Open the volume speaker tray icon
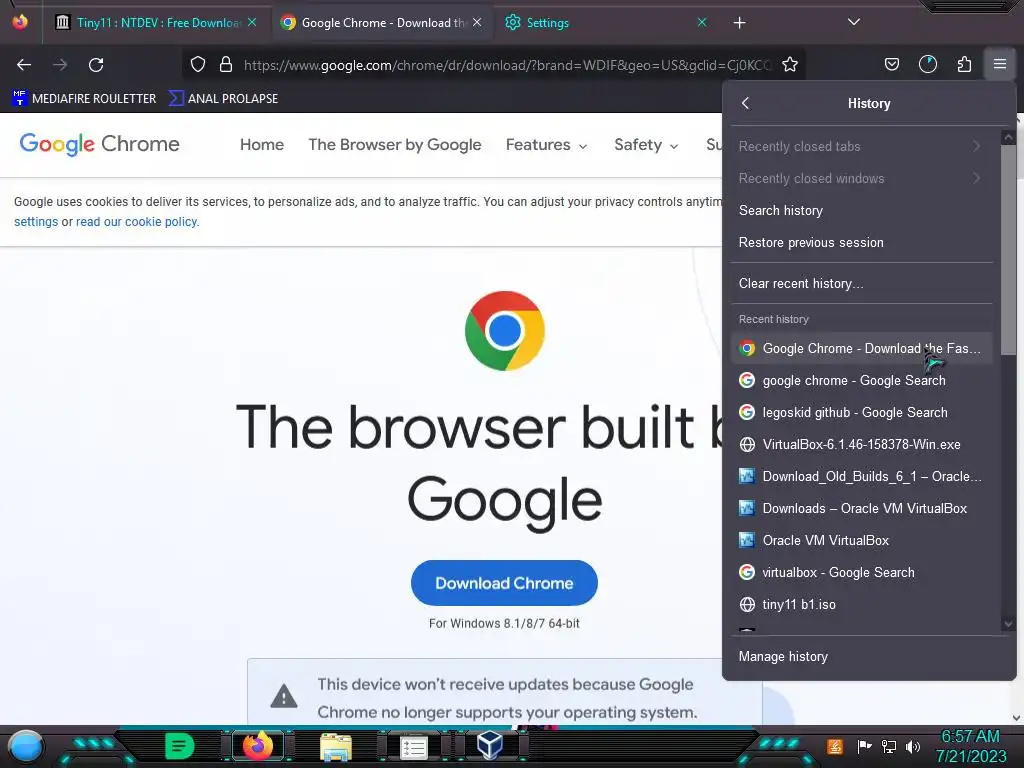 click(913, 746)
